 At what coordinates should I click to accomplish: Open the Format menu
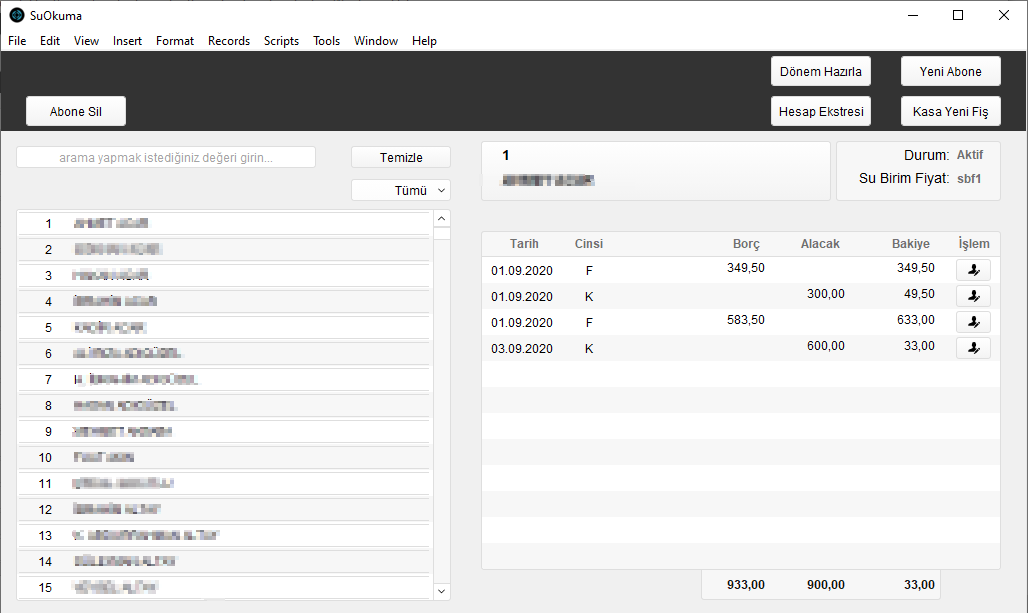[174, 41]
